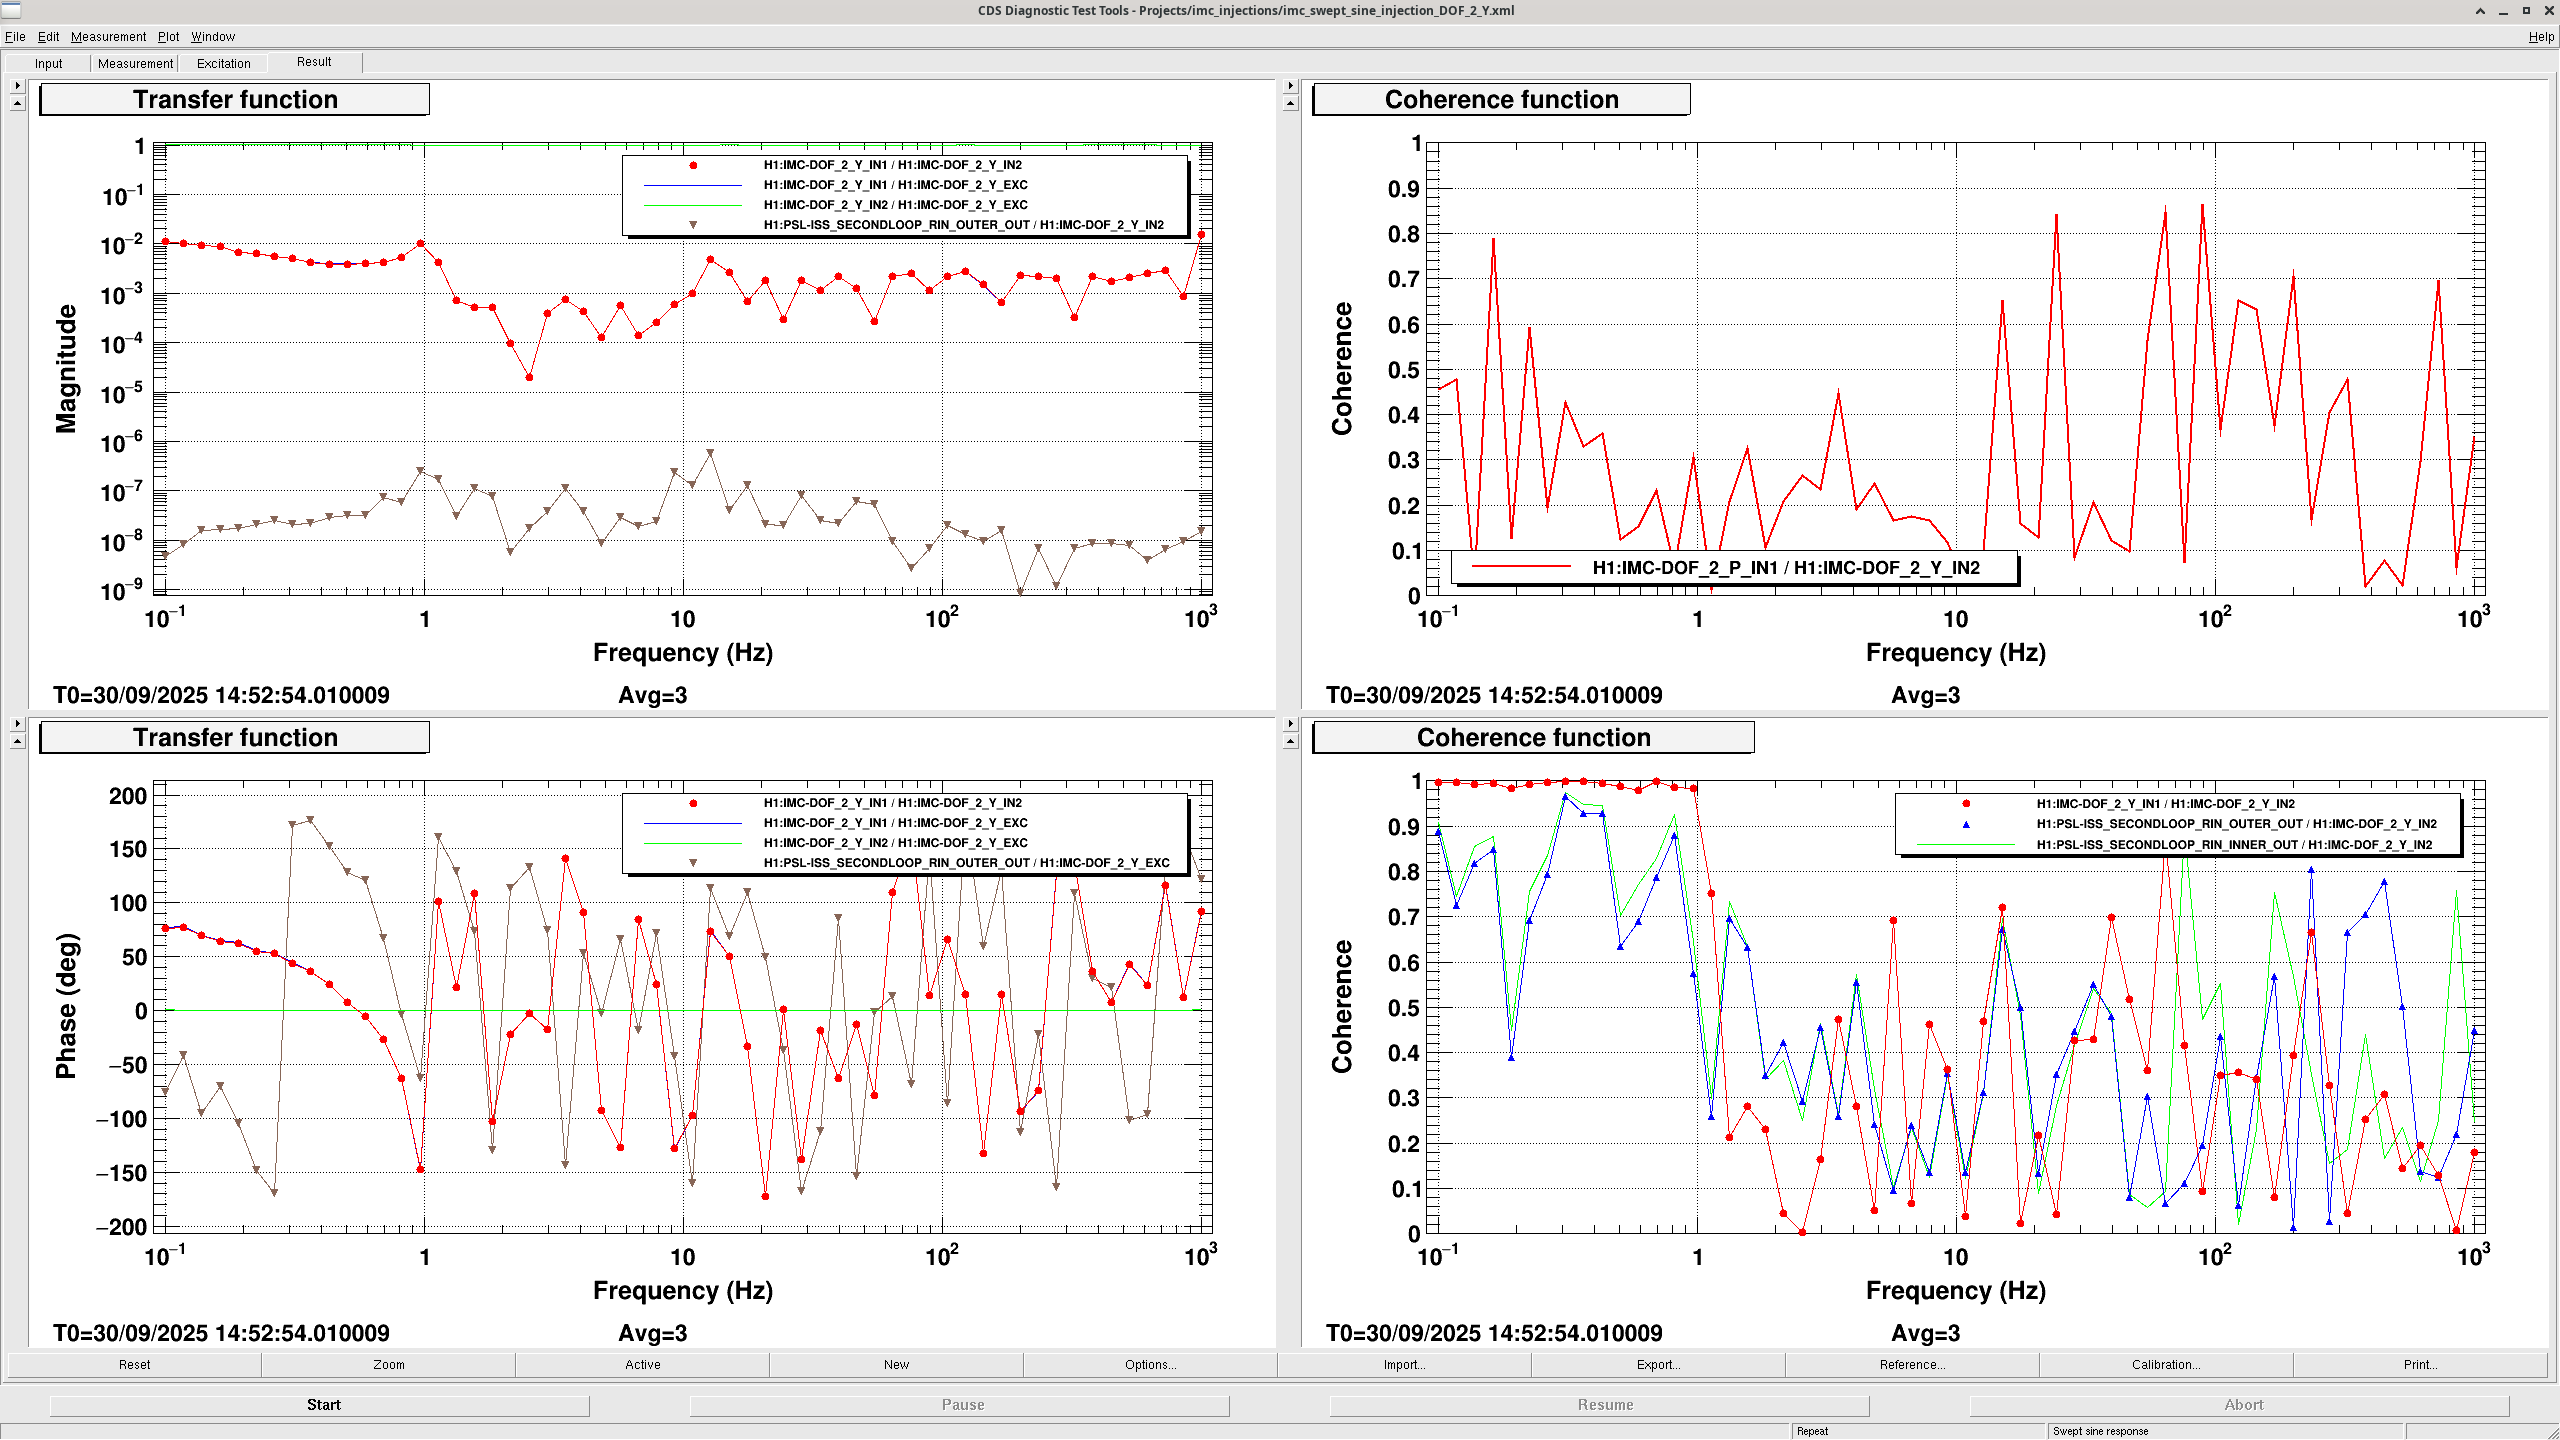Open the Plot menu
The height and width of the screenshot is (1440, 2560).
coord(168,37)
